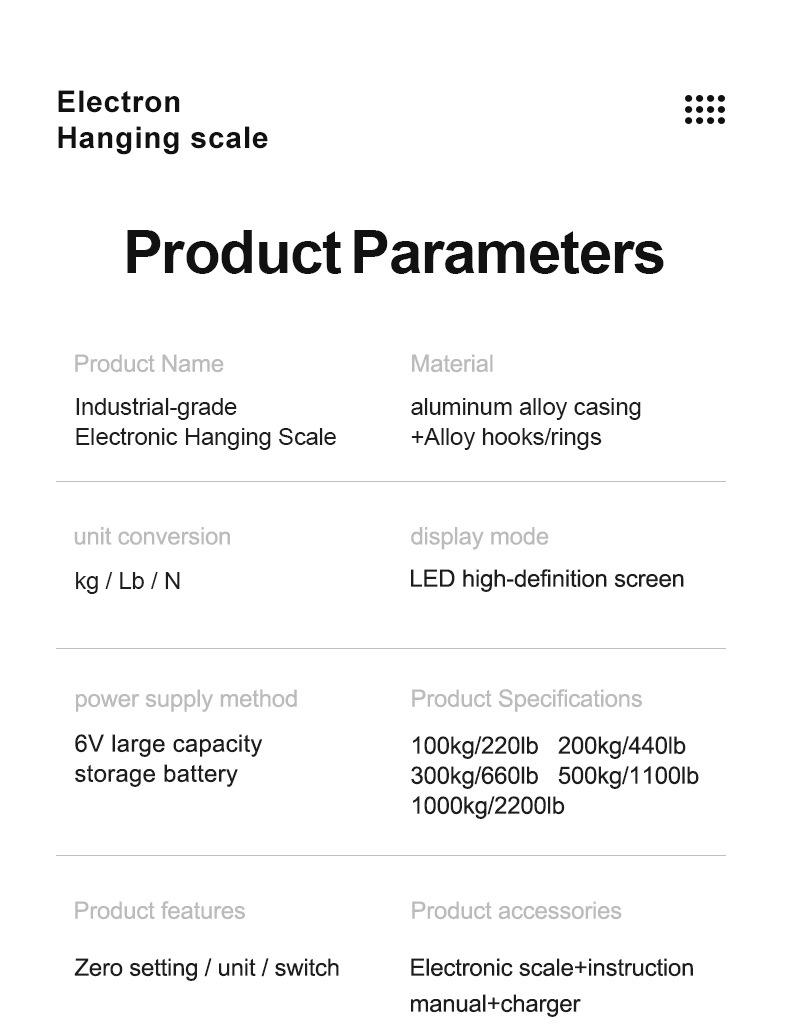The image size is (790, 1034).
Task: Click the "Product Parameters" heading
Action: click(394, 252)
